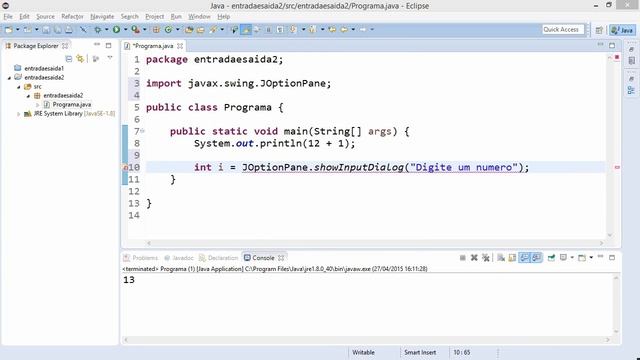Click the Console vertical scrollbar
This screenshot has height=360, width=640.
(x=616, y=305)
